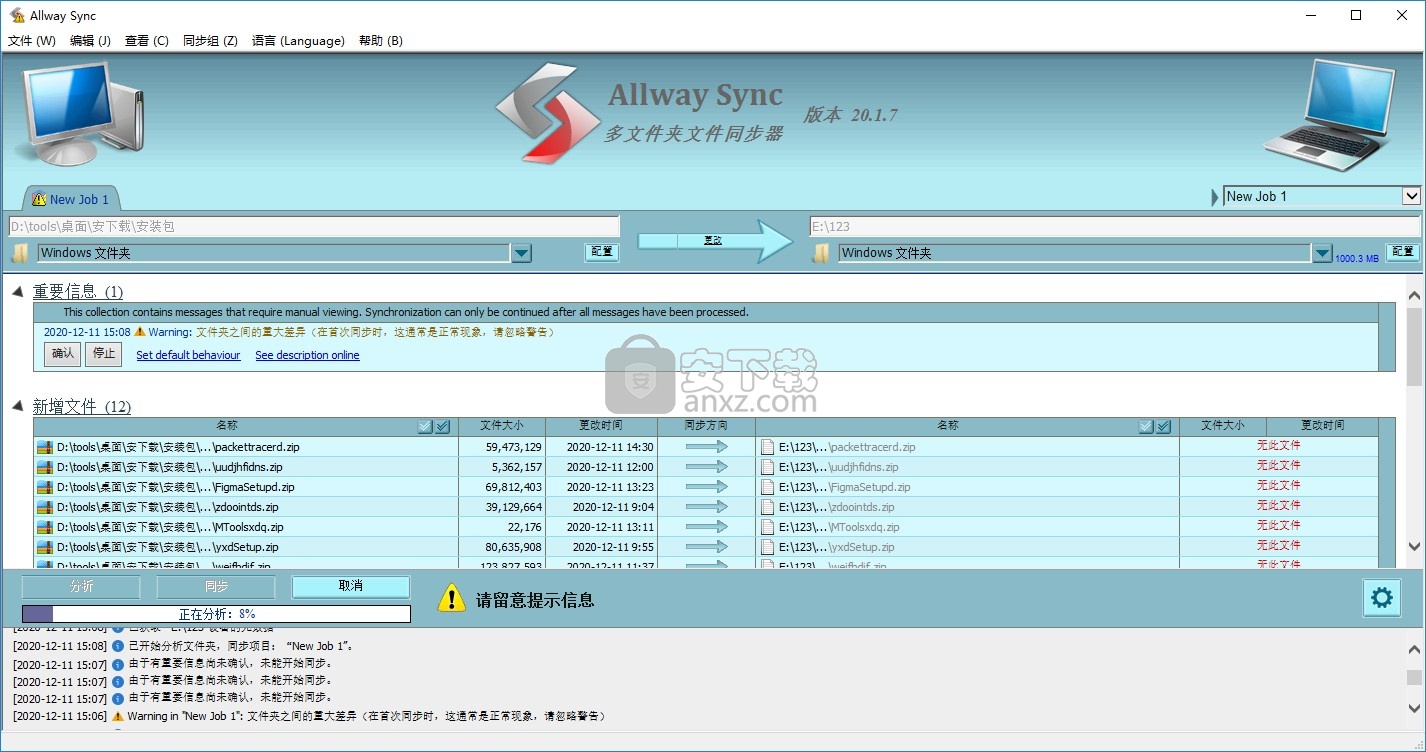
Task: Click the zip archive icon of left yxdSetup.zip
Action: click(44, 547)
